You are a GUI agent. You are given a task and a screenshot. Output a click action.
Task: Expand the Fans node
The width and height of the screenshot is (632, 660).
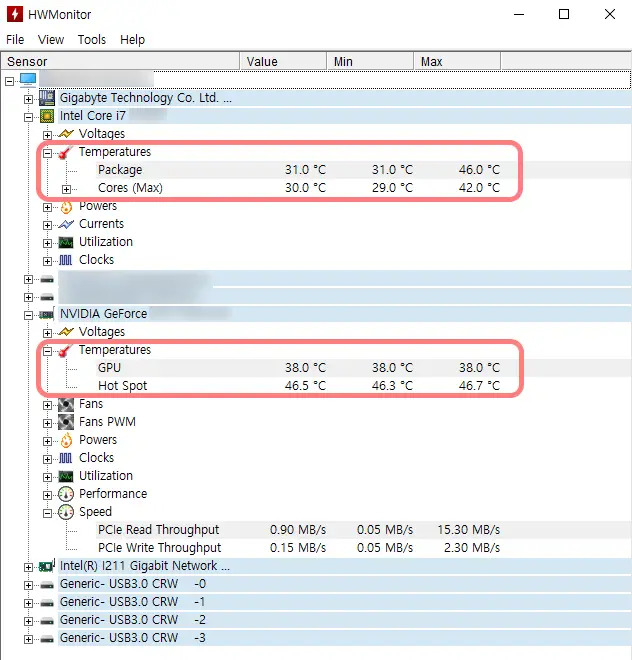[47, 405]
